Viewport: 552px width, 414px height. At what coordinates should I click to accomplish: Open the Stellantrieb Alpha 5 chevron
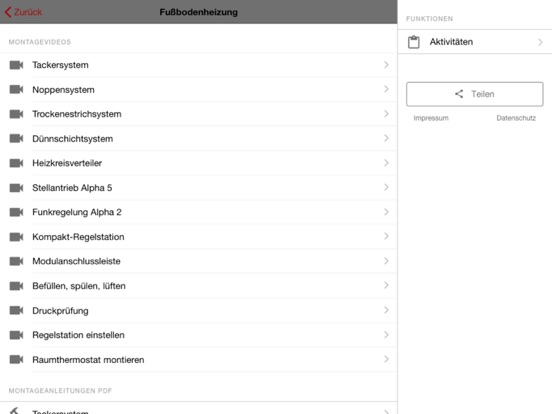386,187
